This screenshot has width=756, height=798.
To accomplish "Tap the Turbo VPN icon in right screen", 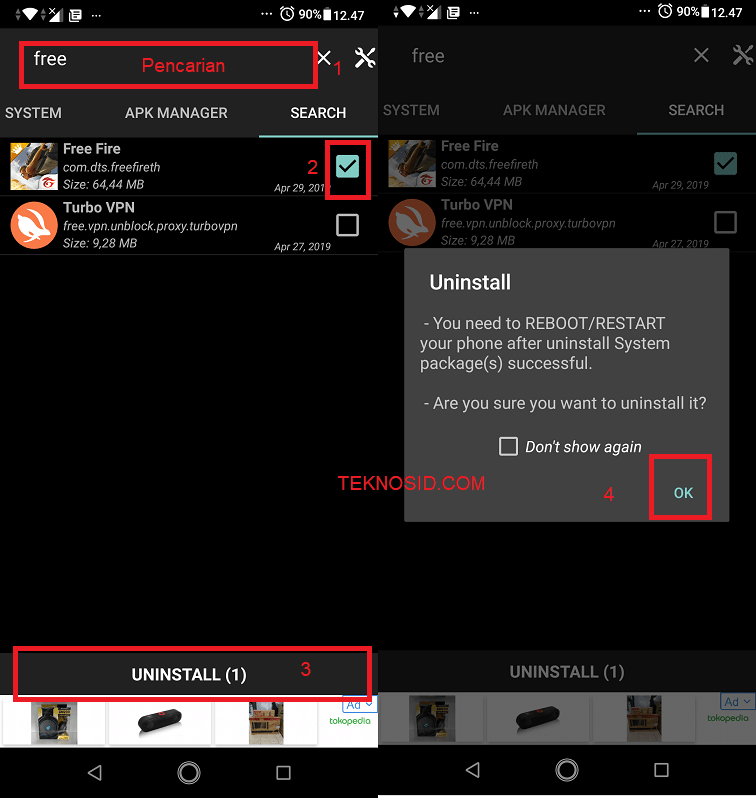I will coord(412,222).
